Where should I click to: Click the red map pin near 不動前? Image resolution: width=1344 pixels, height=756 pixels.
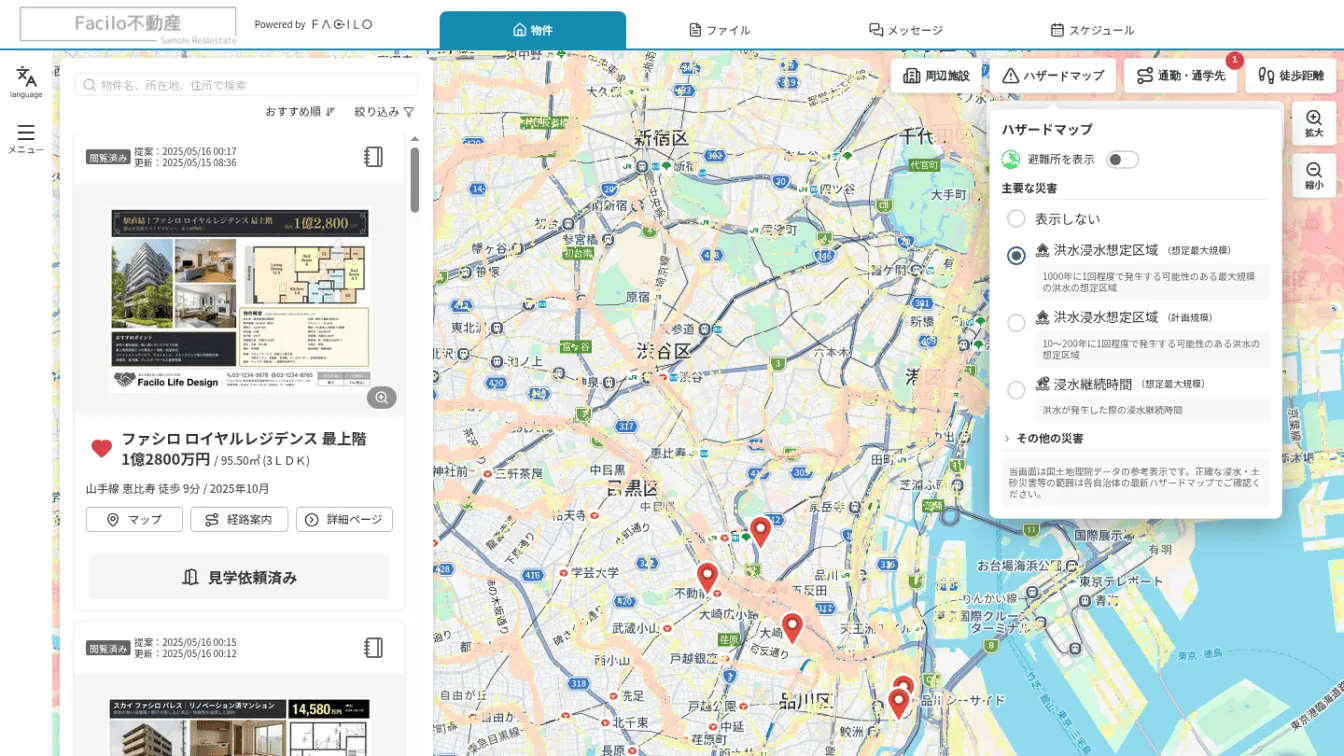tap(707, 579)
